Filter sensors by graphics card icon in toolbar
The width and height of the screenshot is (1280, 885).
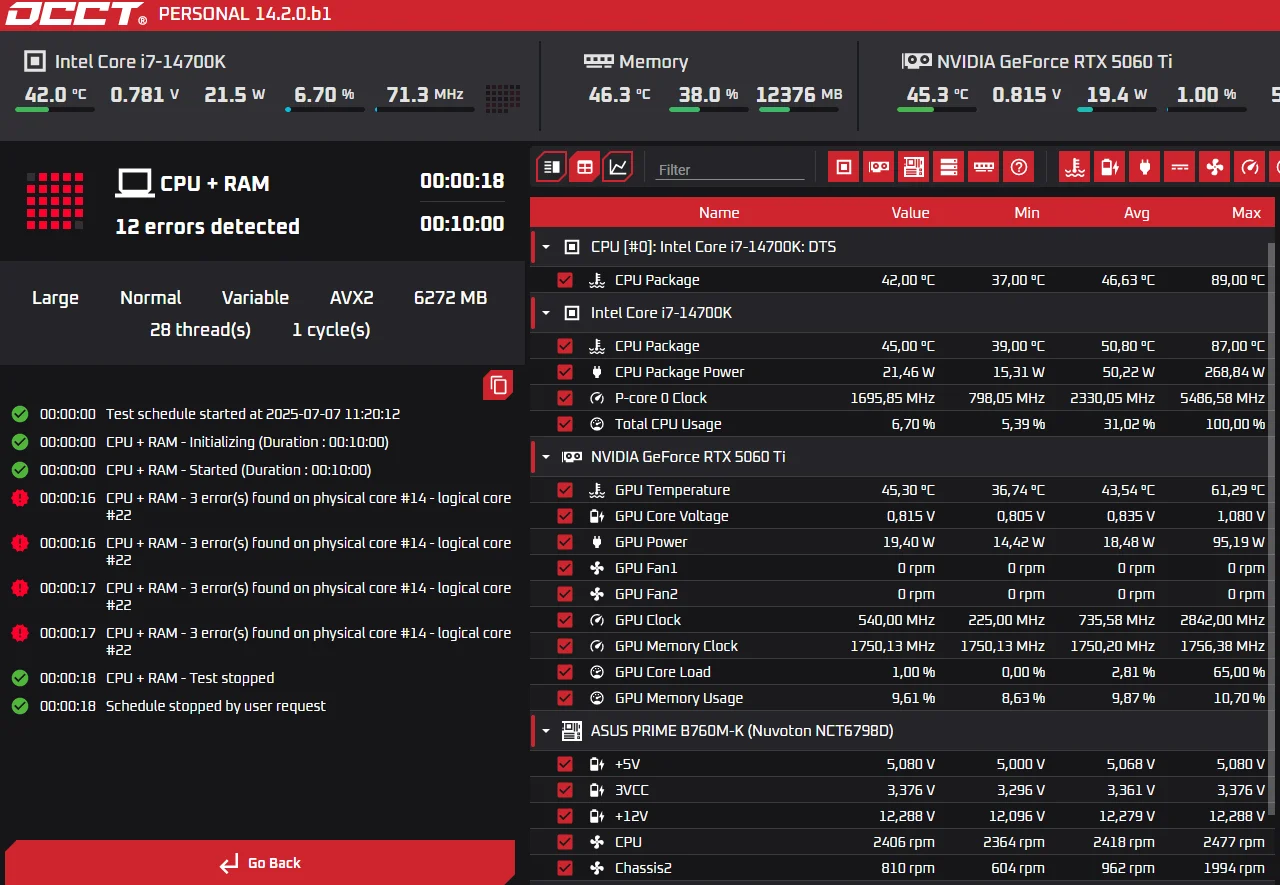pyautogui.click(x=879, y=167)
